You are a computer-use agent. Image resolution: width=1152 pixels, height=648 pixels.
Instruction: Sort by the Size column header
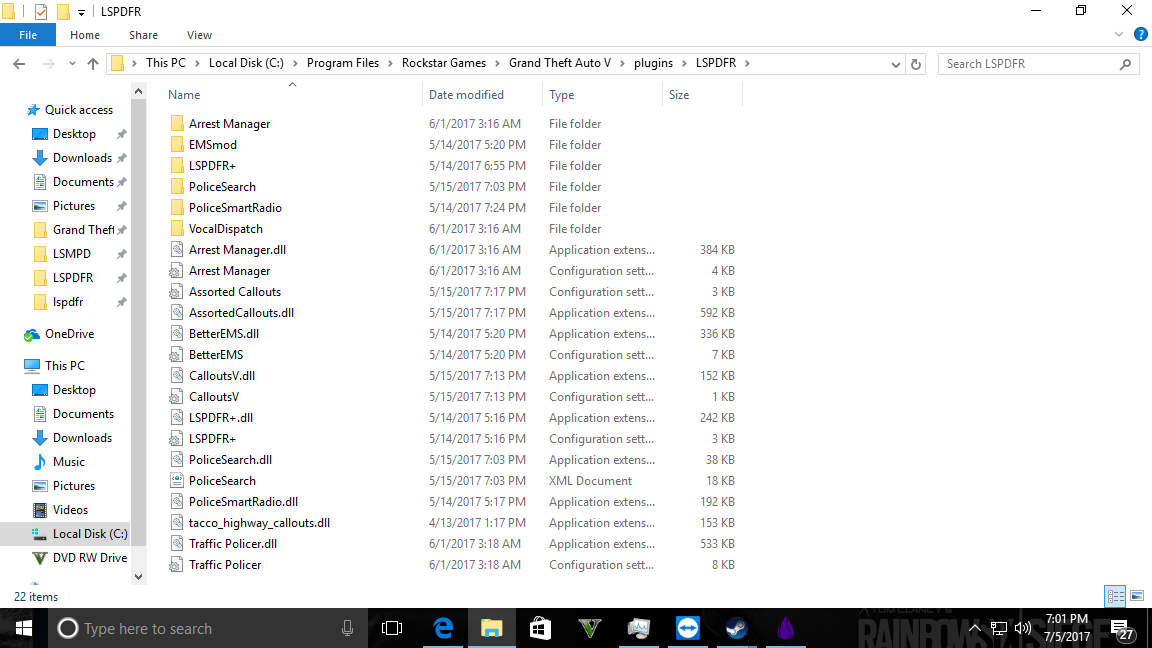coord(679,95)
